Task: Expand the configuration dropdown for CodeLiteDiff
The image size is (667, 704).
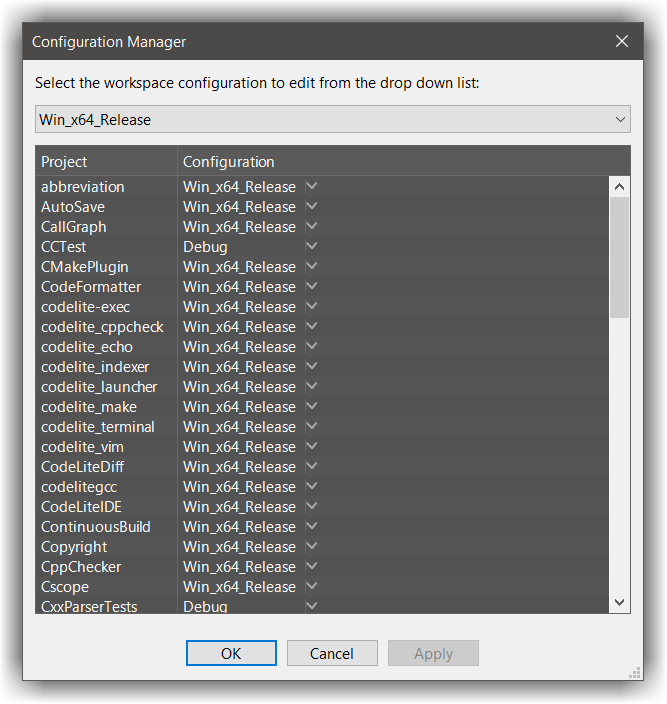Action: point(312,466)
